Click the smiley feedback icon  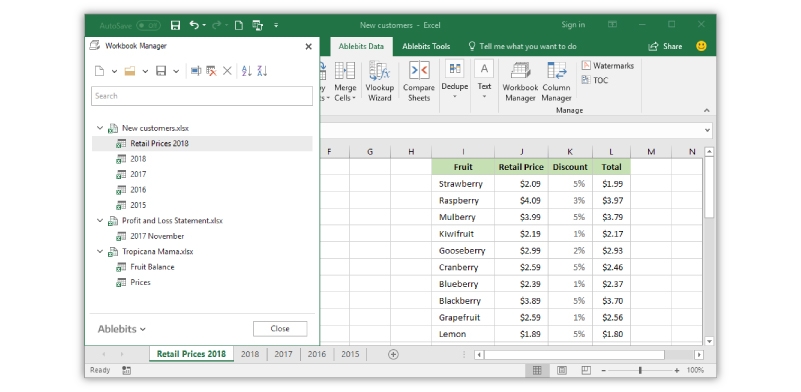[701, 46]
